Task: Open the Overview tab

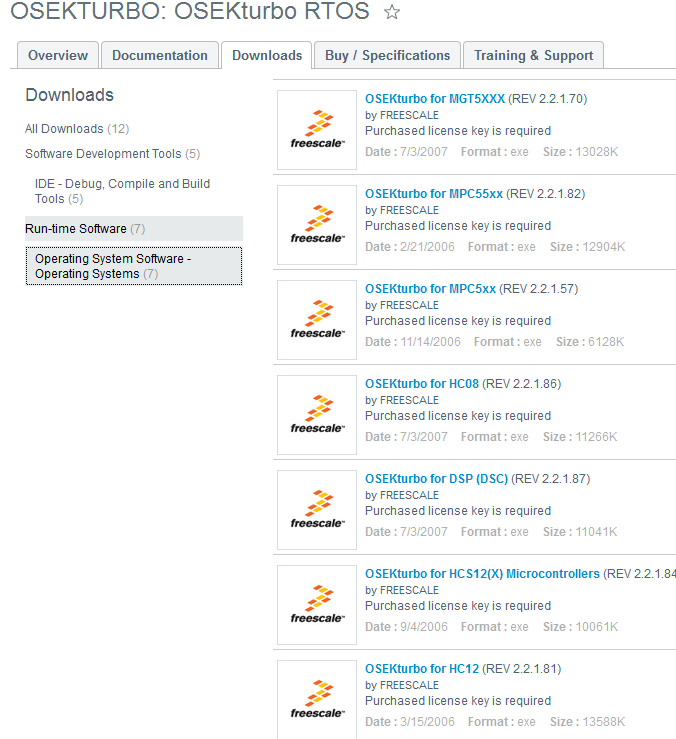Action: (x=58, y=55)
